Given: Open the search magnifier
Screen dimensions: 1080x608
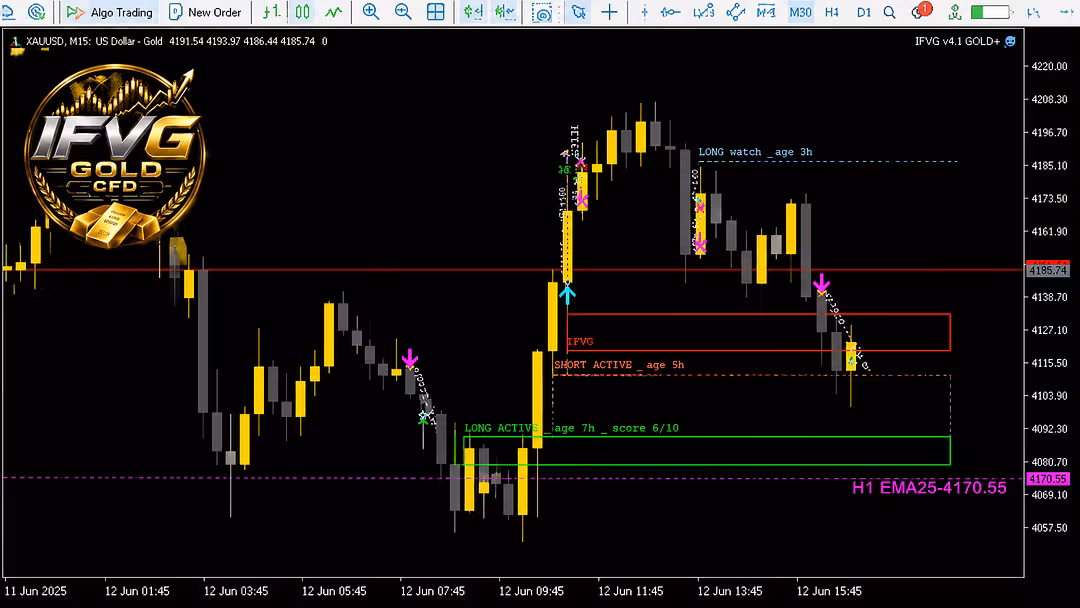Looking at the screenshot, I should point(890,12).
